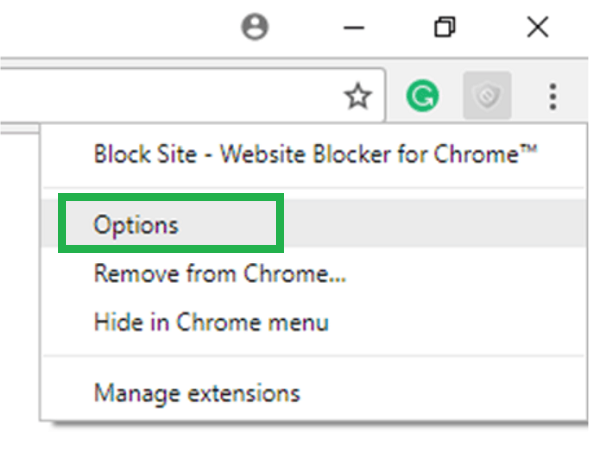
Task: Select Options from the extension menu
Action: [x=136, y=225]
